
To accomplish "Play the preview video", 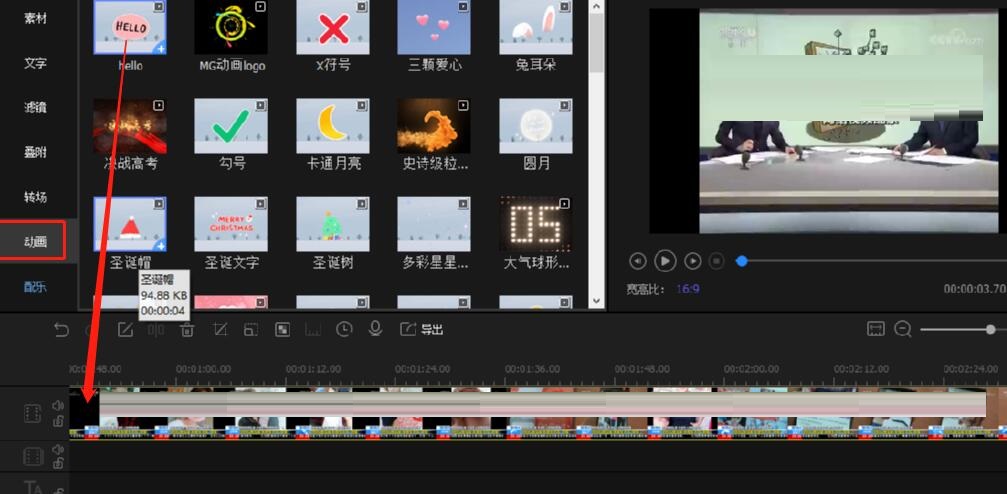I will tap(665, 261).
